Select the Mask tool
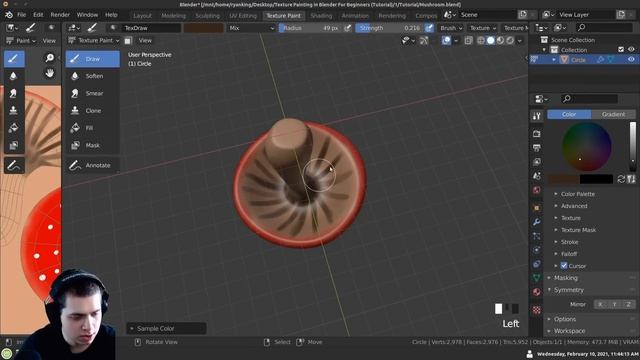Screen dimensions: 640x360 [93, 145]
